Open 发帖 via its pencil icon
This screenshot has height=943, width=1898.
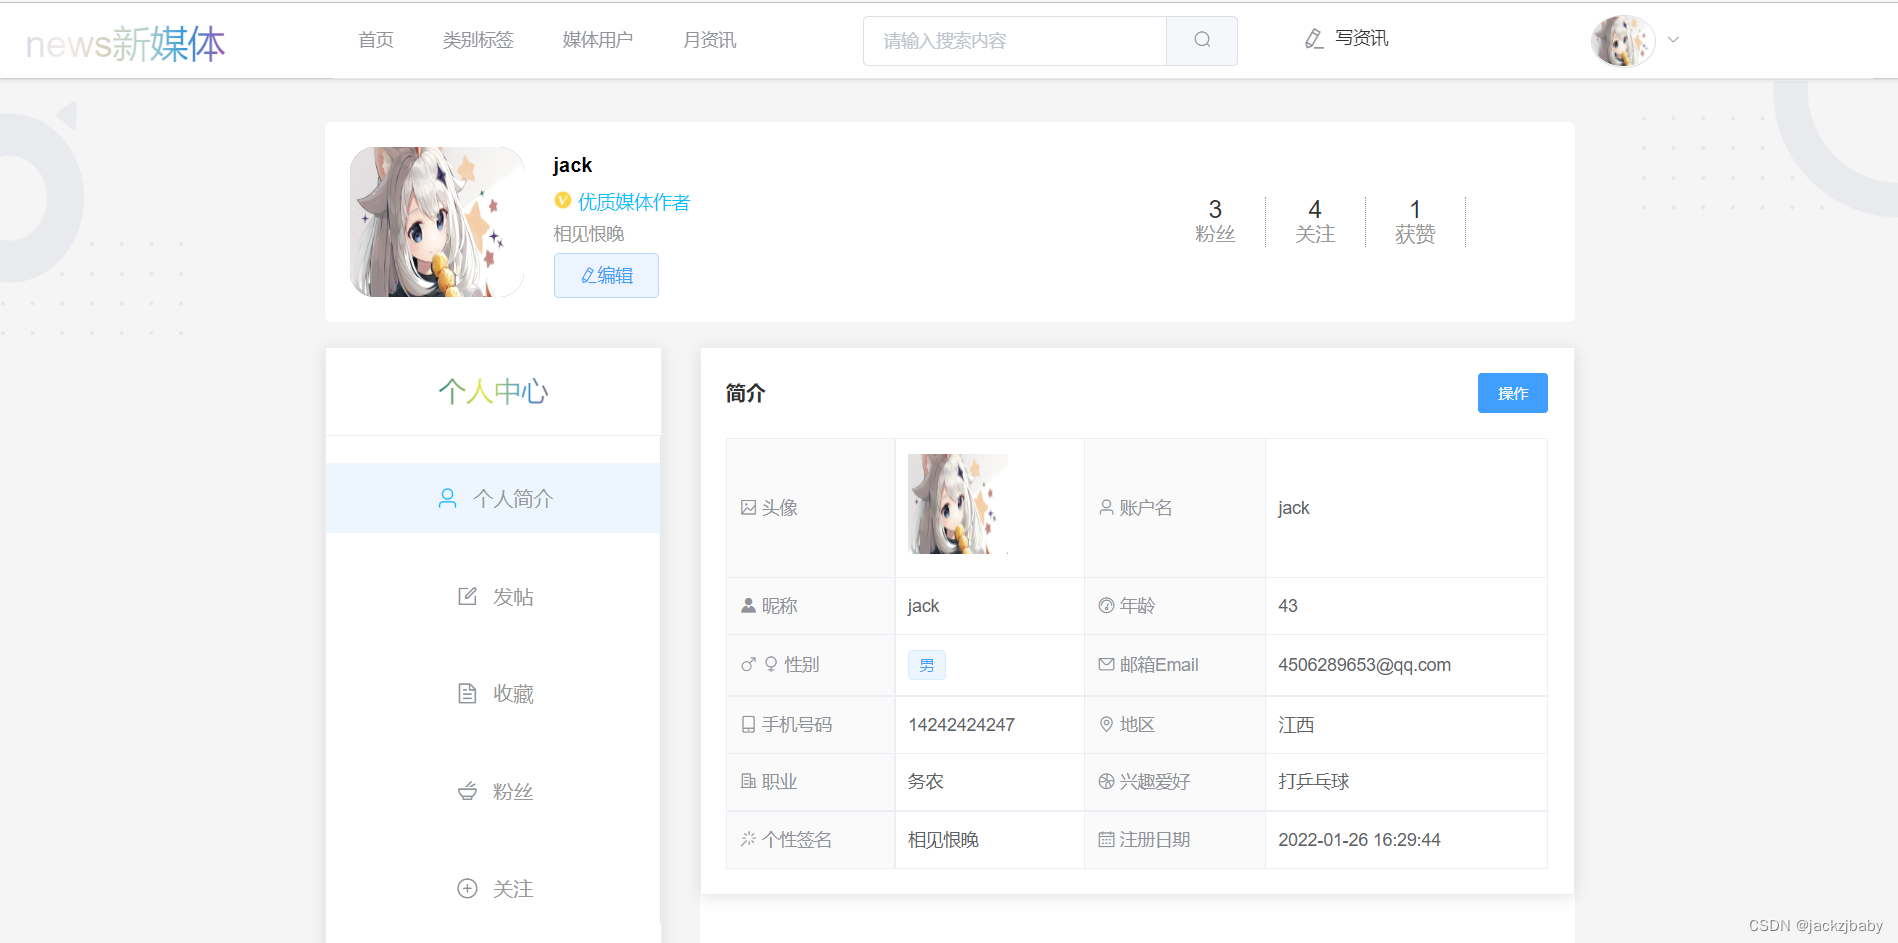tap(467, 595)
